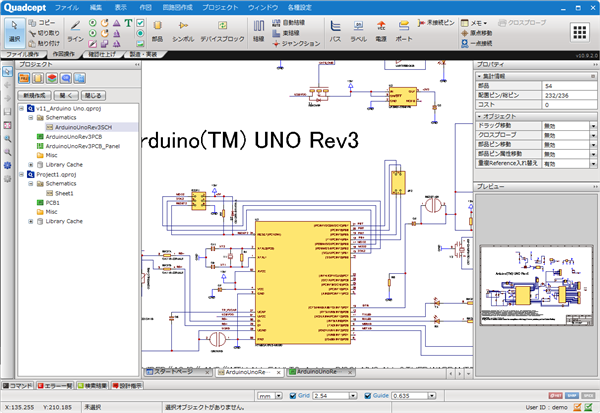Select the ライン (Line) drawing tool
The height and width of the screenshot is (413, 600).
(75, 31)
